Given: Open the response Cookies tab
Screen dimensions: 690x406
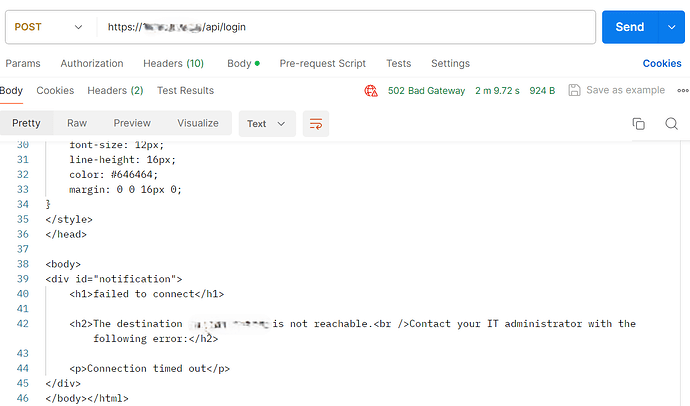Looking at the screenshot, I should pos(55,91).
